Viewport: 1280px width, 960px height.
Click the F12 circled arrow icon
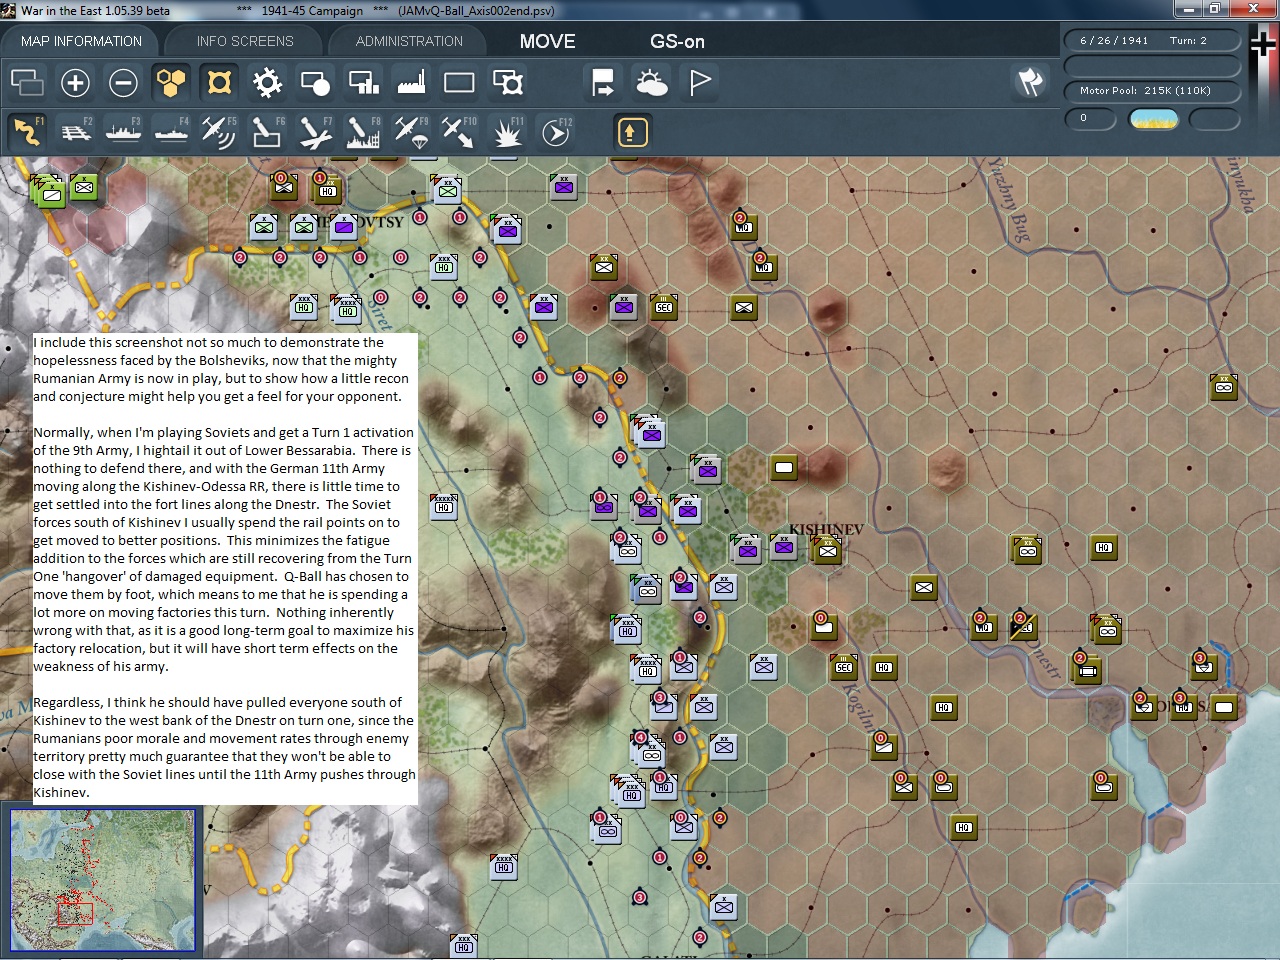click(x=555, y=131)
